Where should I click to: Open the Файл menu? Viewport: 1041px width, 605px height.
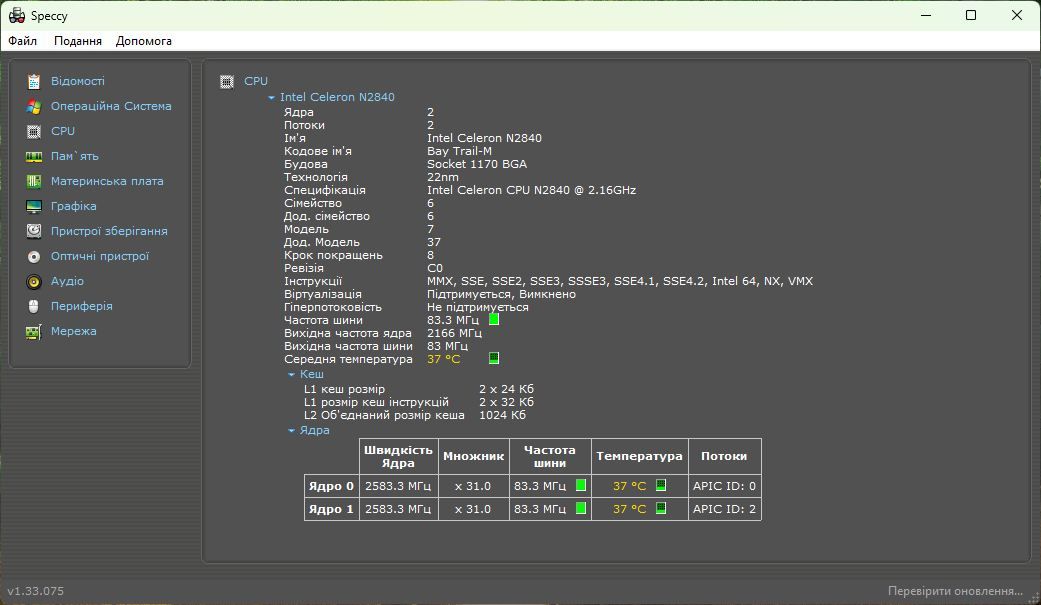tap(23, 41)
